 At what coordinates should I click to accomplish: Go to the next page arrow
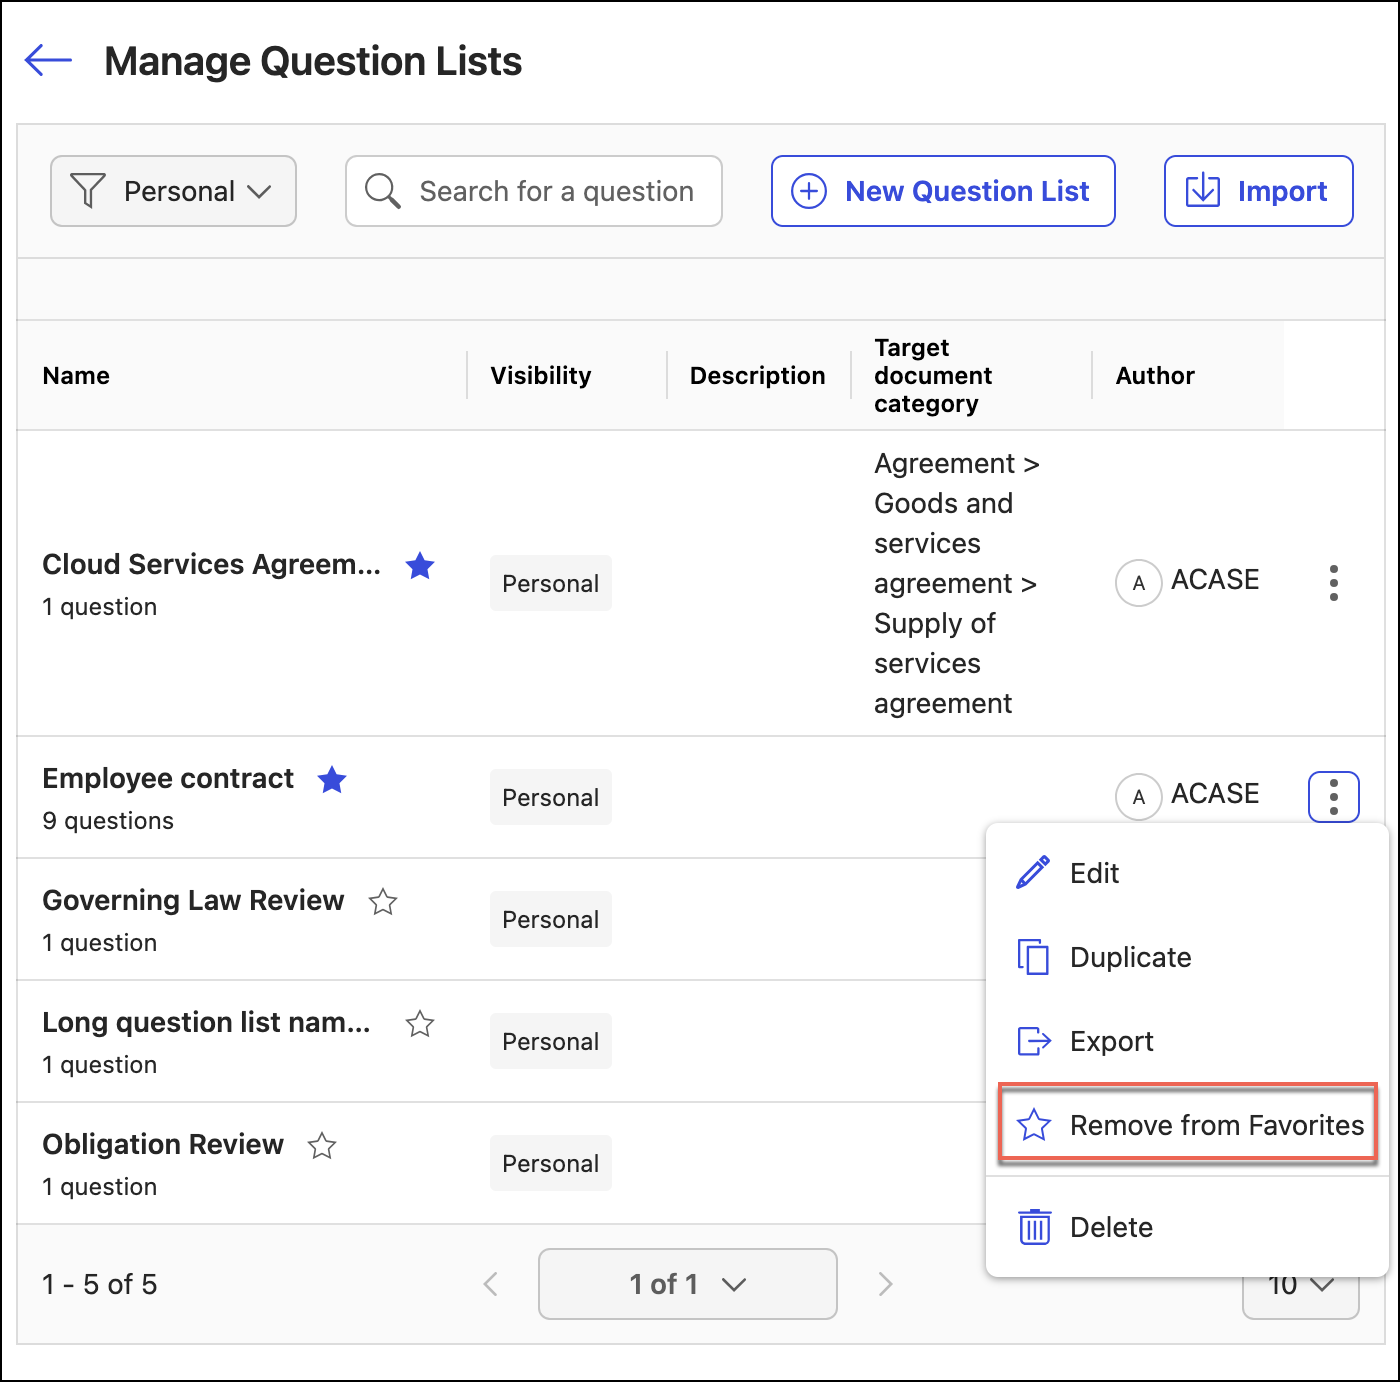pyautogui.click(x=885, y=1284)
